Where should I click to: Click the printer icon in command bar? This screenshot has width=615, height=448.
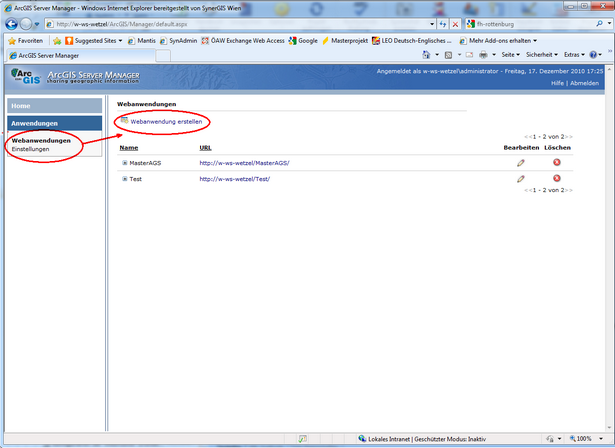click(x=482, y=55)
